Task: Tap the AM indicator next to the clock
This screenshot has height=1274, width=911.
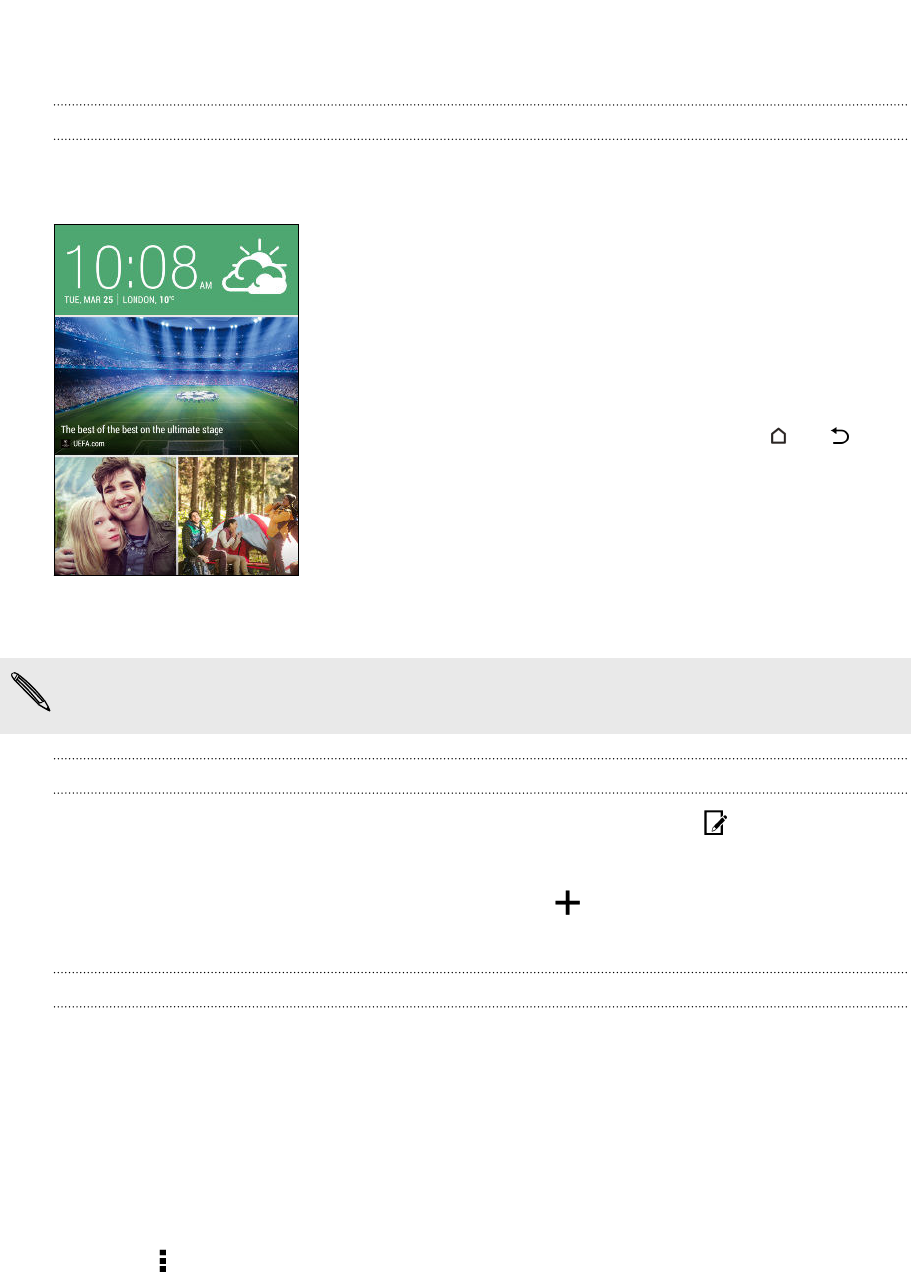Action: 205,285
